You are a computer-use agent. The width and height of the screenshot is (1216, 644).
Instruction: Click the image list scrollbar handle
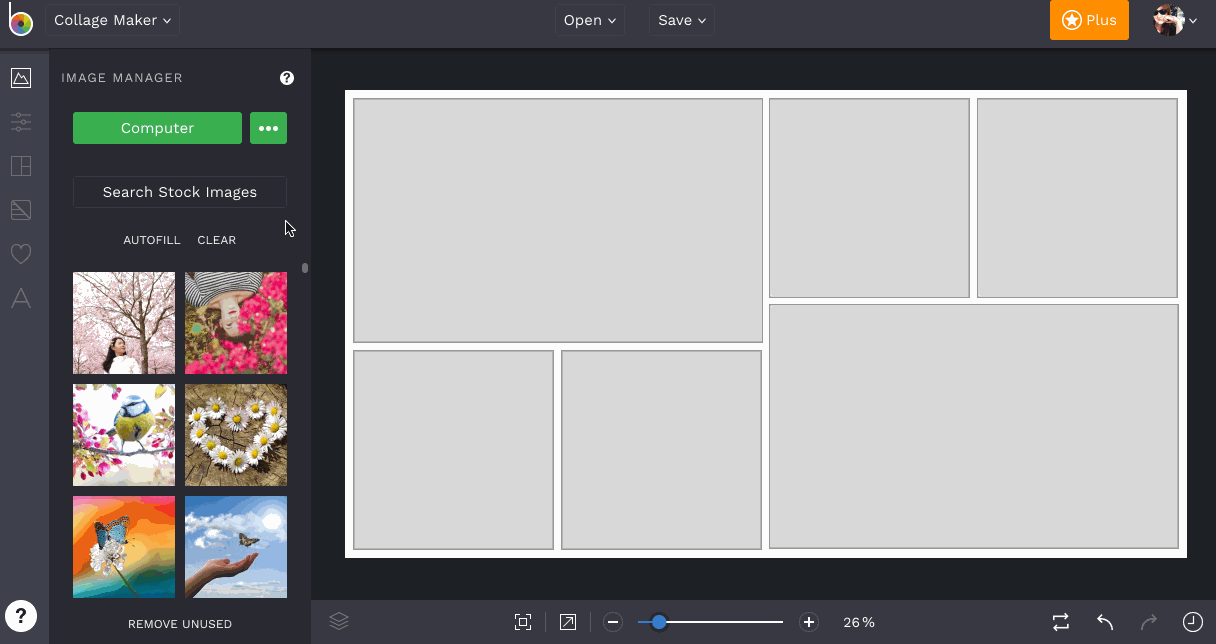(305, 268)
